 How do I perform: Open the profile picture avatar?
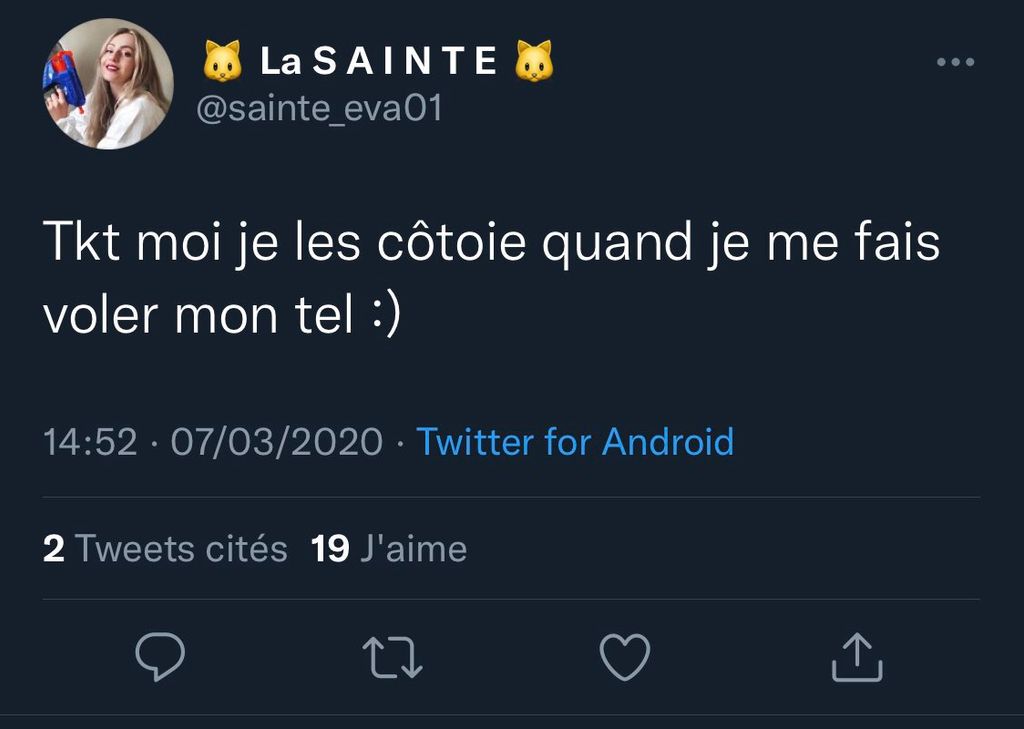(x=107, y=84)
